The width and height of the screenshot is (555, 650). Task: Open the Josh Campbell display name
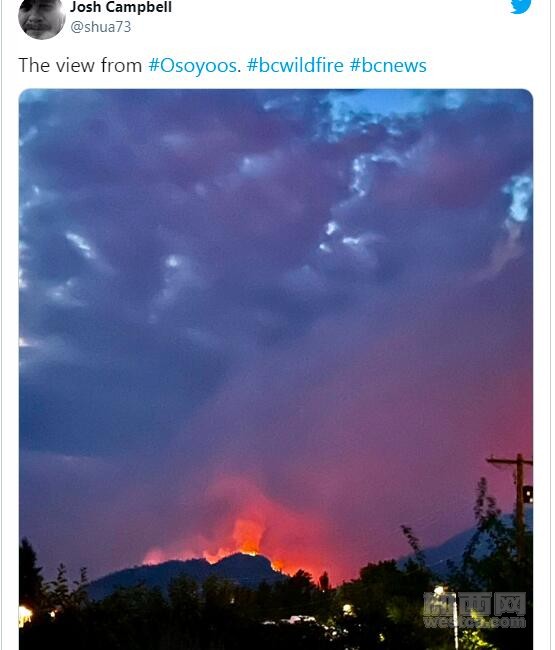(121, 7)
